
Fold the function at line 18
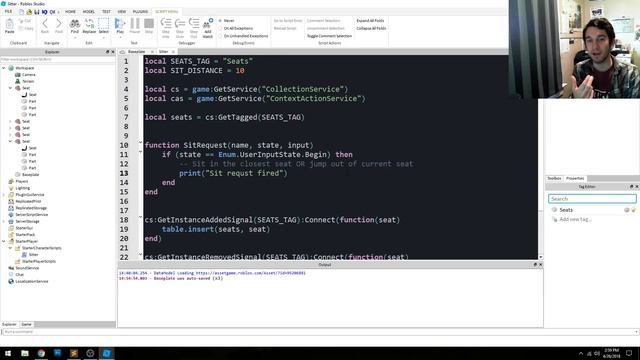(x=140, y=217)
